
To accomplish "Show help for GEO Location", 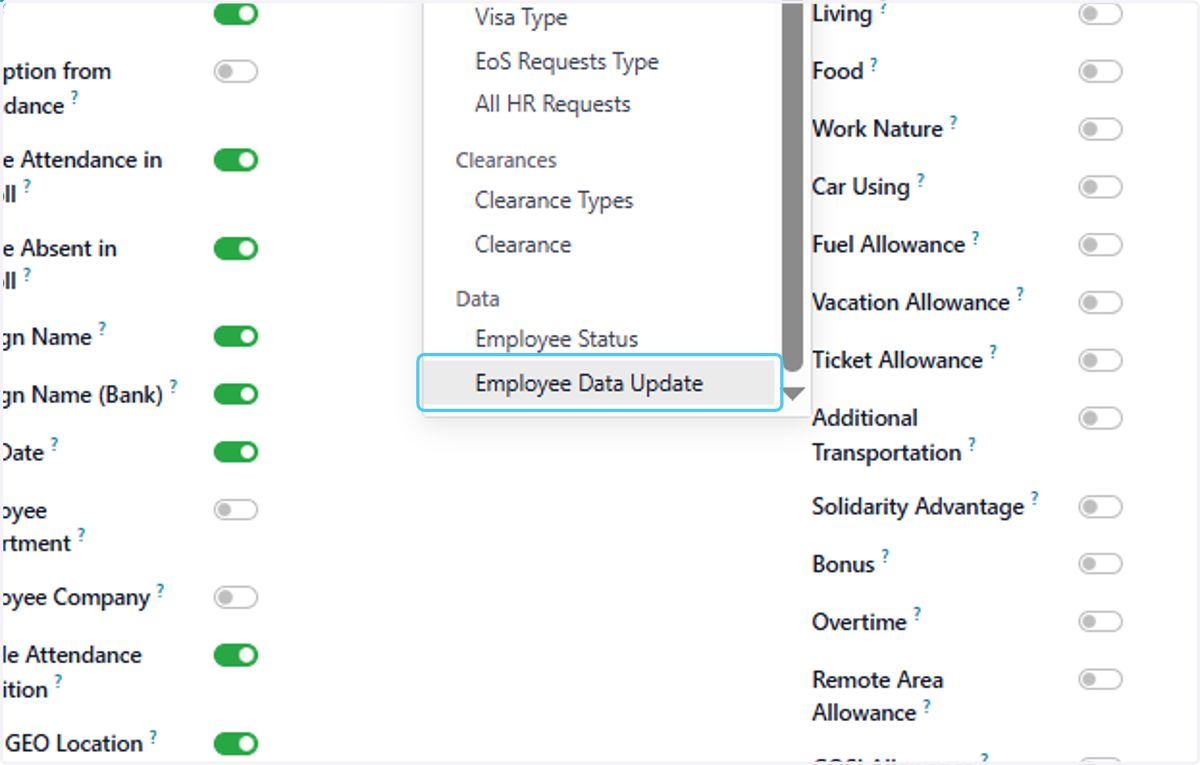I will pyautogui.click(x=153, y=737).
